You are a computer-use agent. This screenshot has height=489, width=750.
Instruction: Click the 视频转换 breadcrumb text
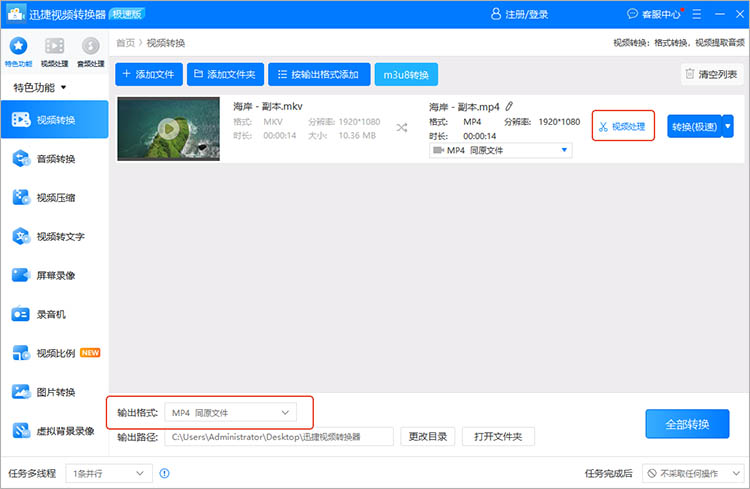(165, 43)
